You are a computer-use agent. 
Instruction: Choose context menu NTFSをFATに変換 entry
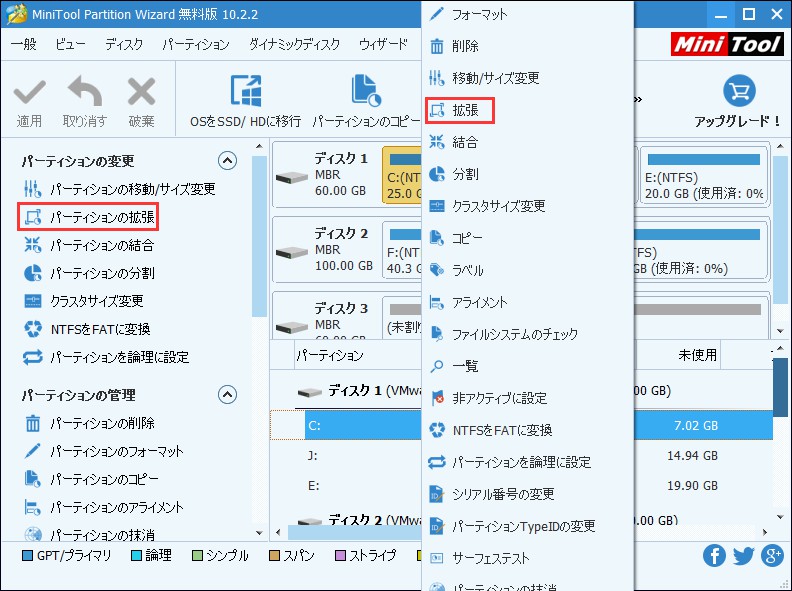click(x=528, y=430)
